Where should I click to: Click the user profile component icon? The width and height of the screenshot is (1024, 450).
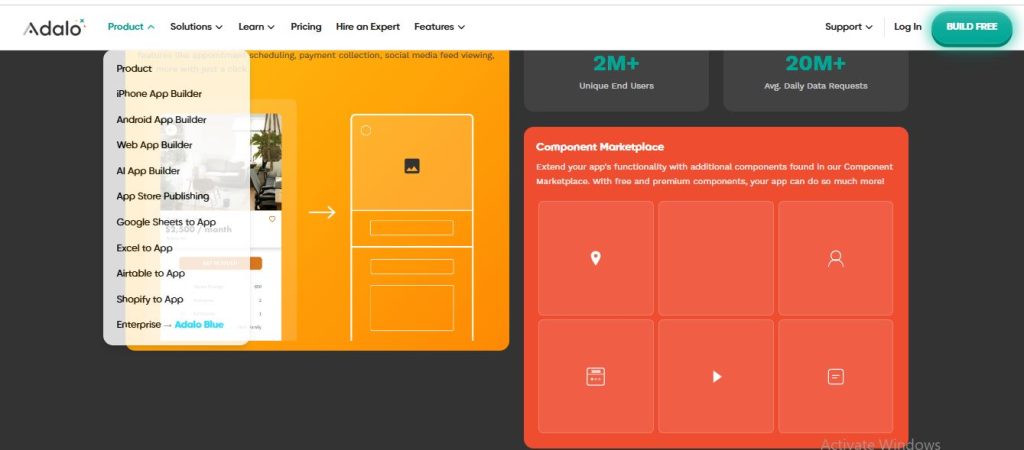point(835,259)
